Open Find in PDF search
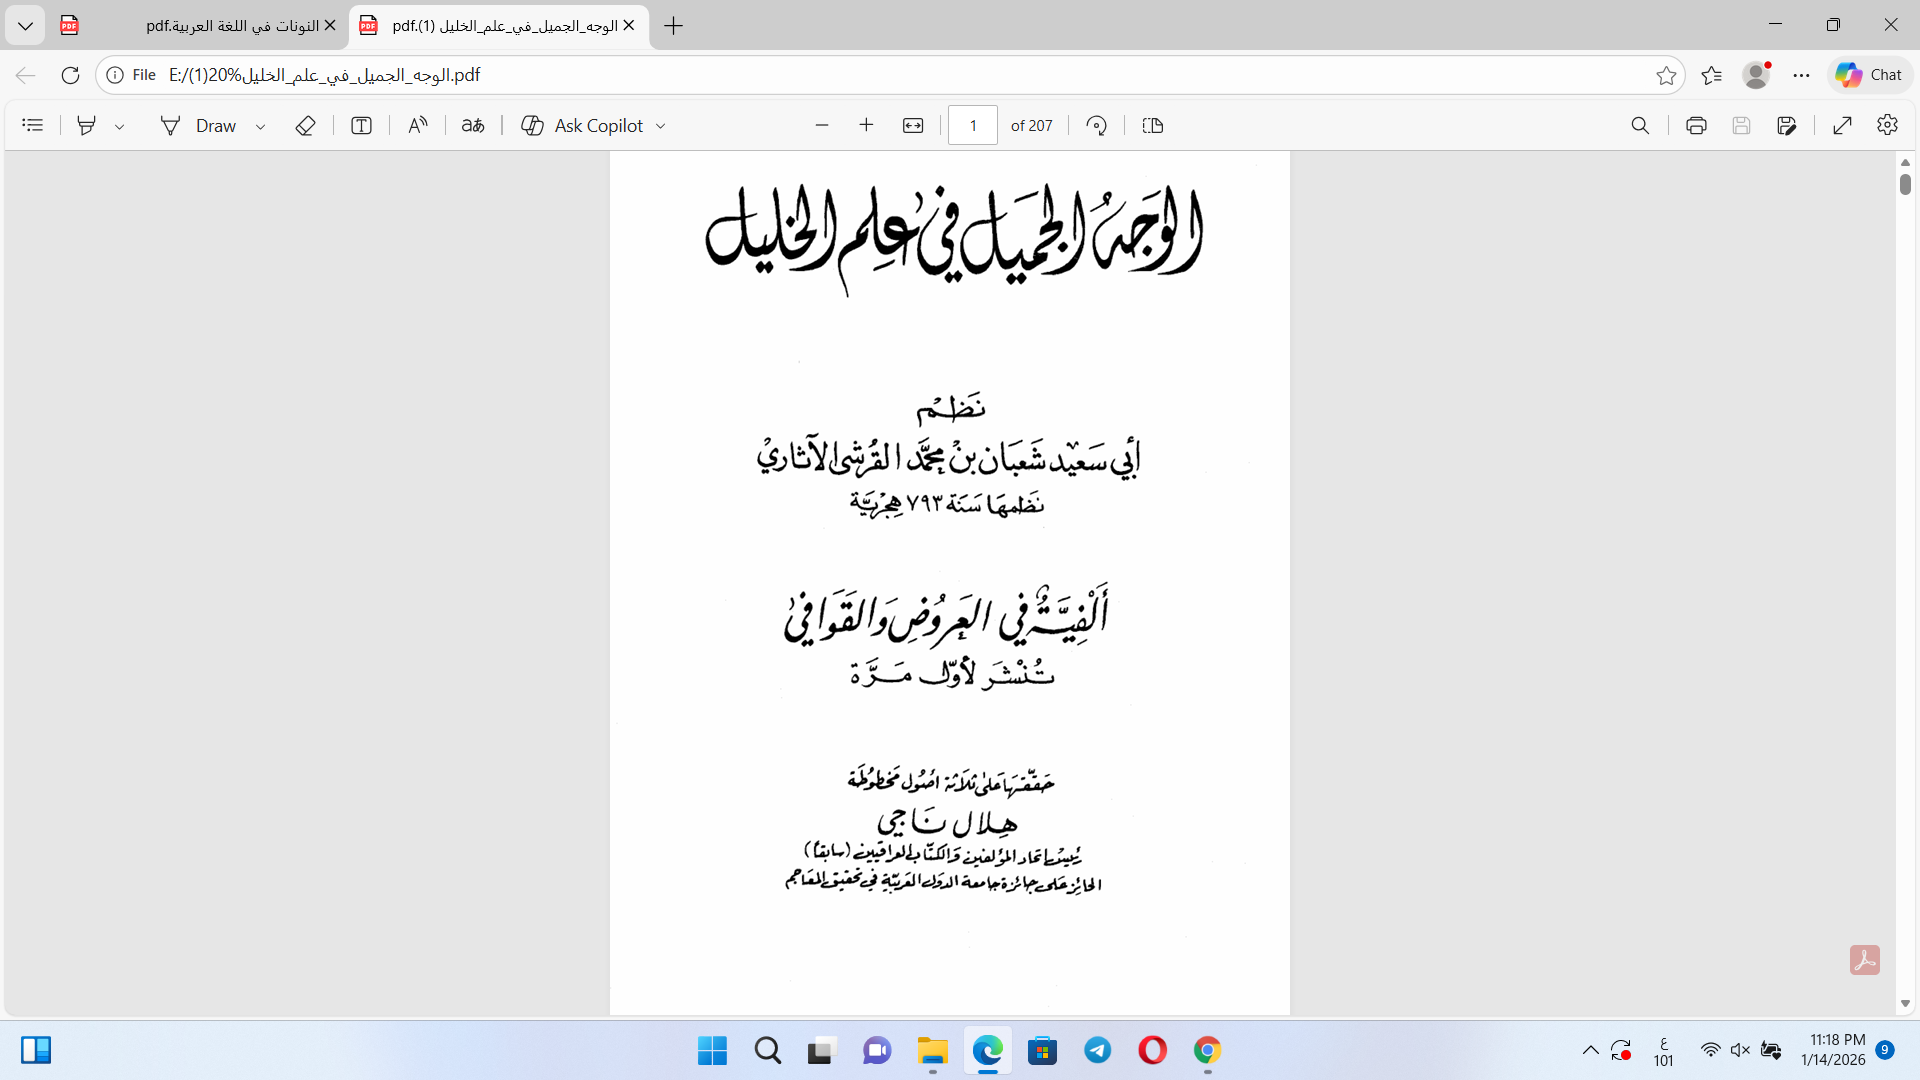Image resolution: width=1920 pixels, height=1080 pixels. click(x=1640, y=125)
